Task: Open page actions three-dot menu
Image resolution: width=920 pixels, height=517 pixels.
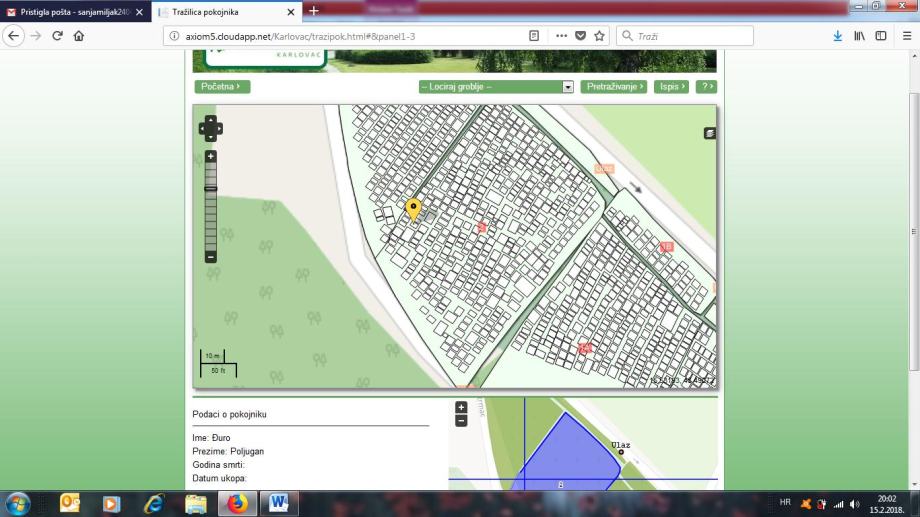Action: point(562,36)
